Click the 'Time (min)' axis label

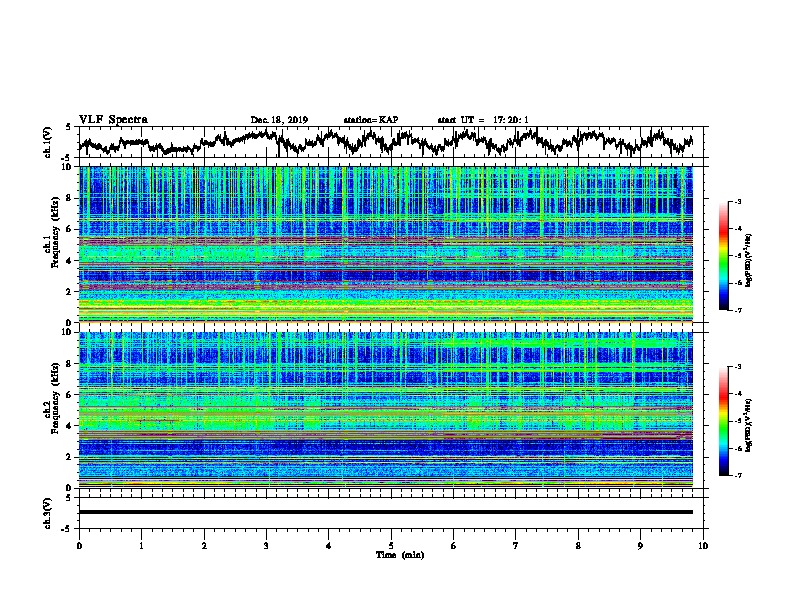tap(400, 555)
